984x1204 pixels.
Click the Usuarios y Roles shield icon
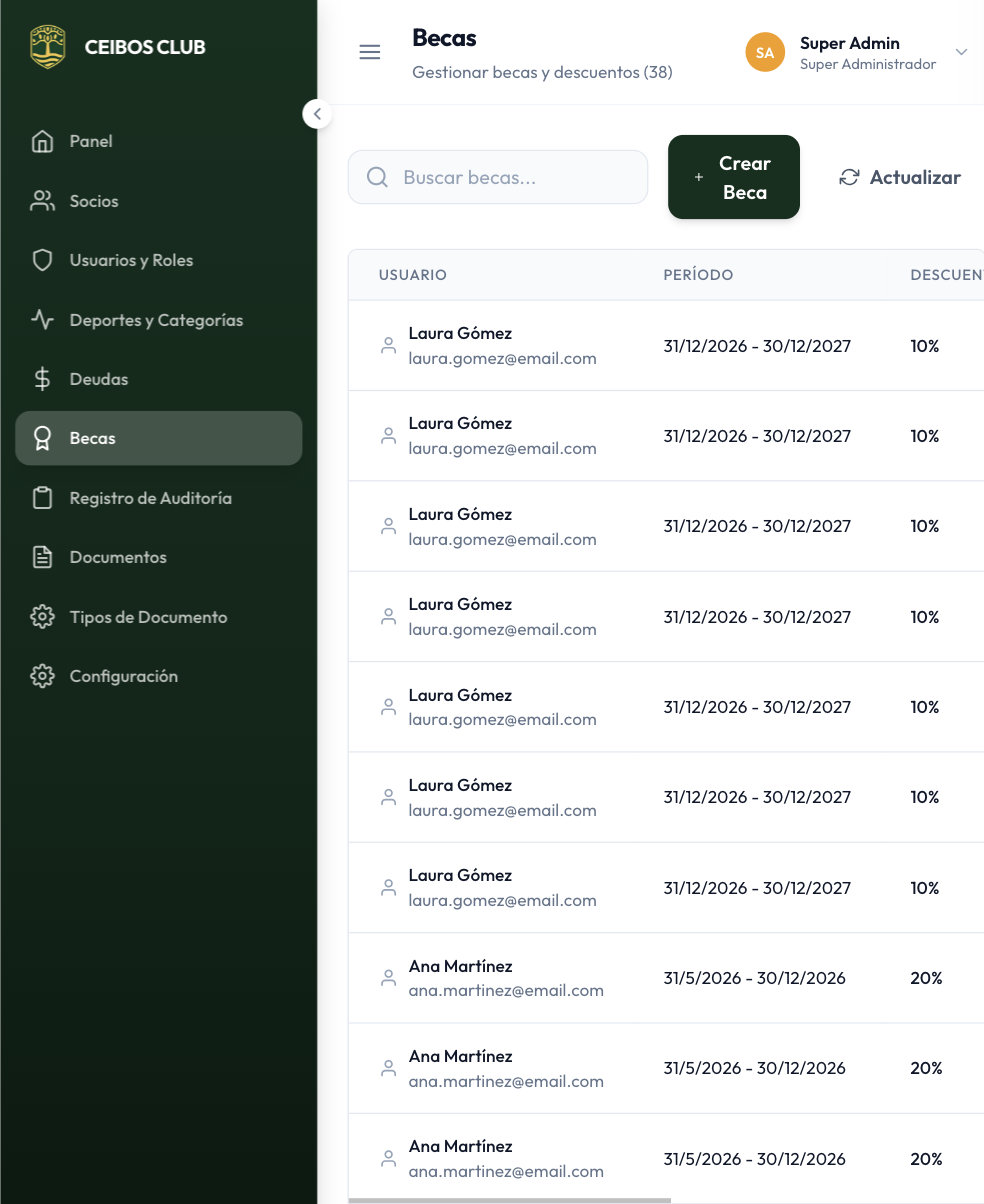42,261
